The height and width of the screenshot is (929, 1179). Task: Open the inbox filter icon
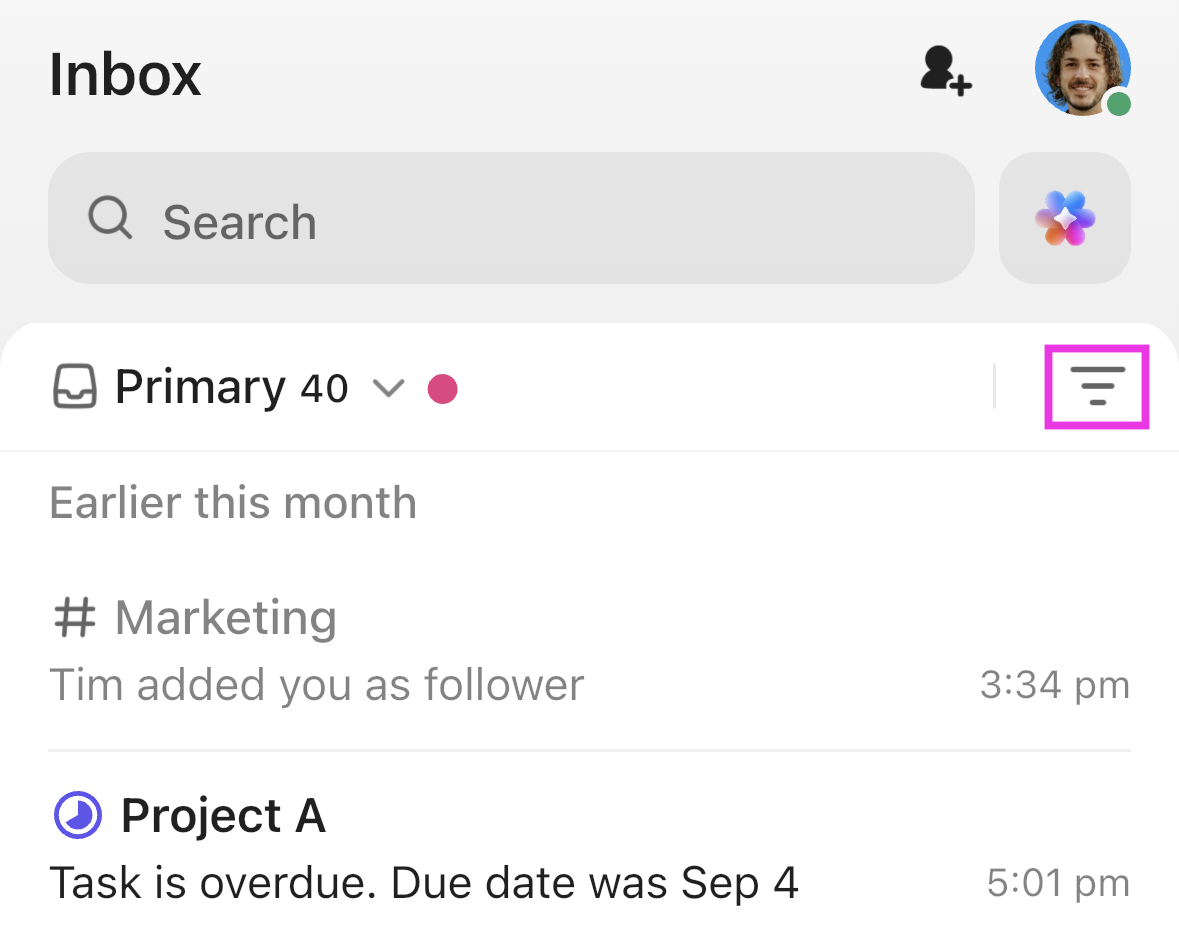click(1097, 387)
